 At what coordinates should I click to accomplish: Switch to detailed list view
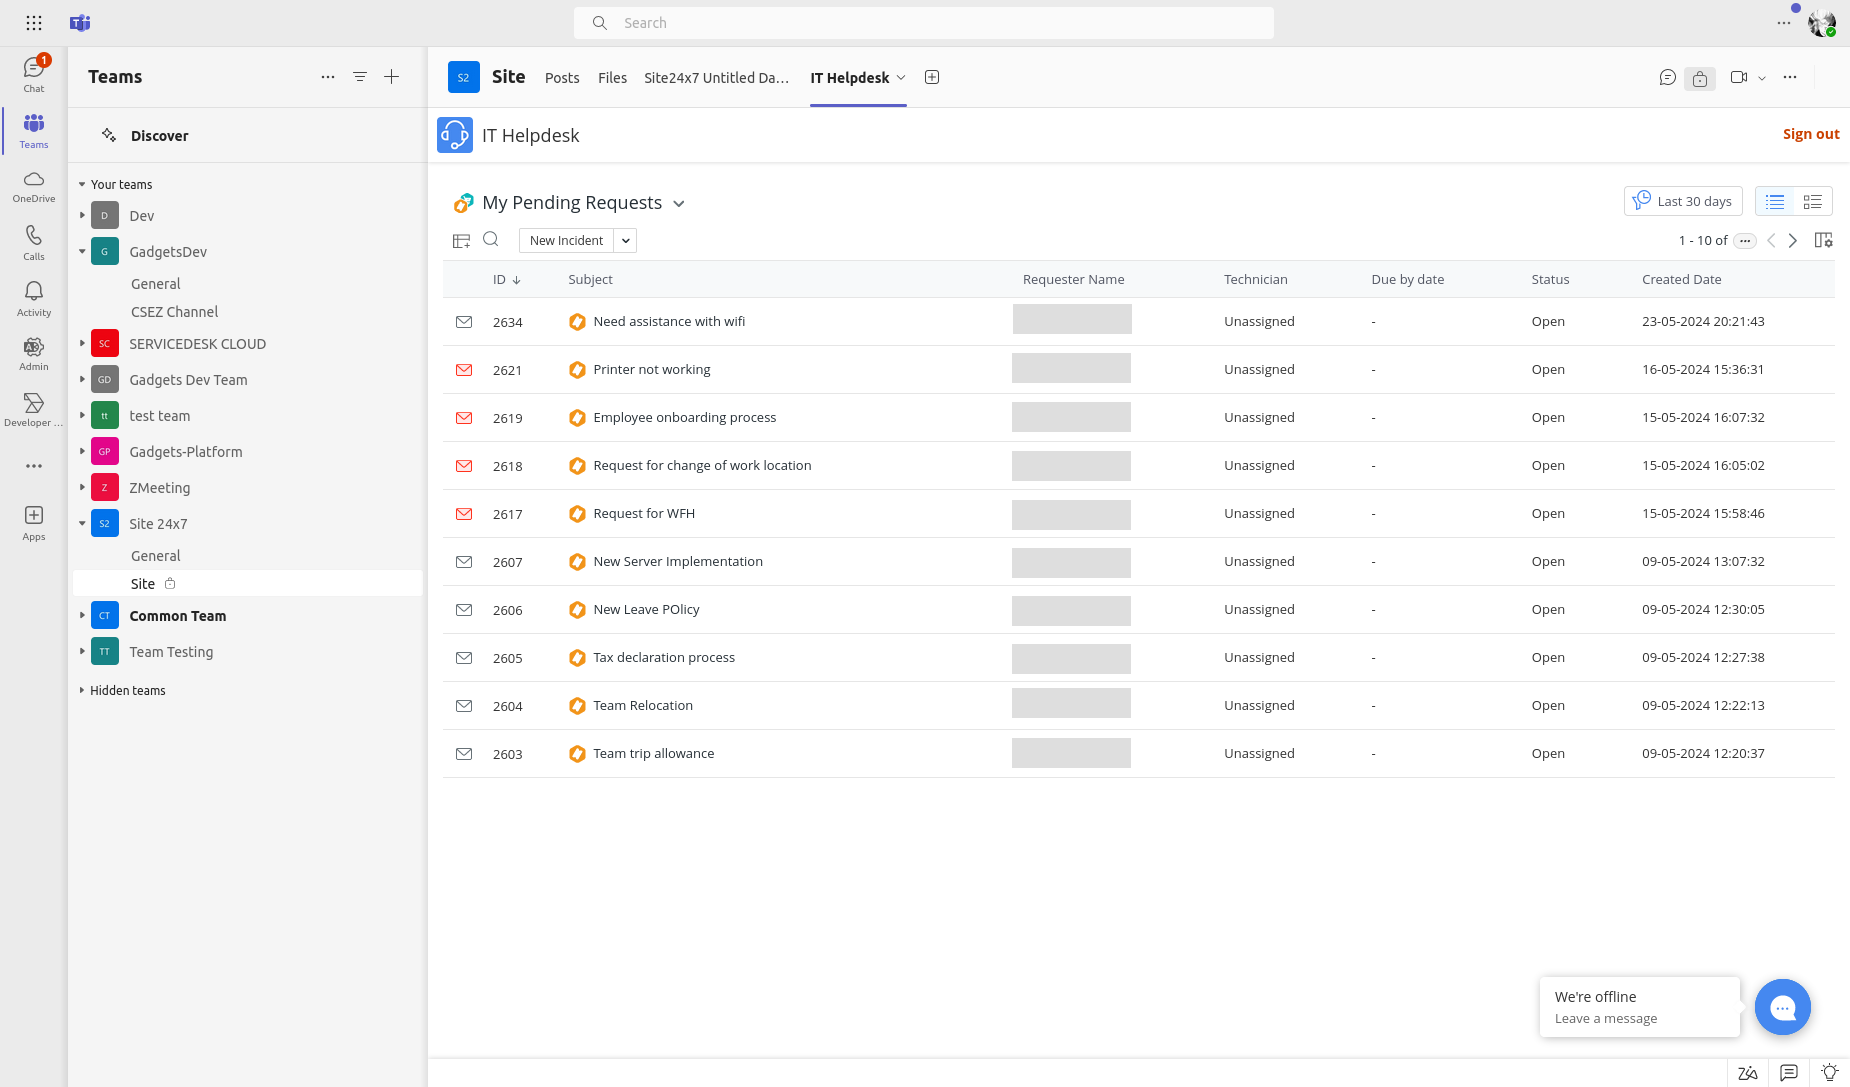(x=1813, y=202)
